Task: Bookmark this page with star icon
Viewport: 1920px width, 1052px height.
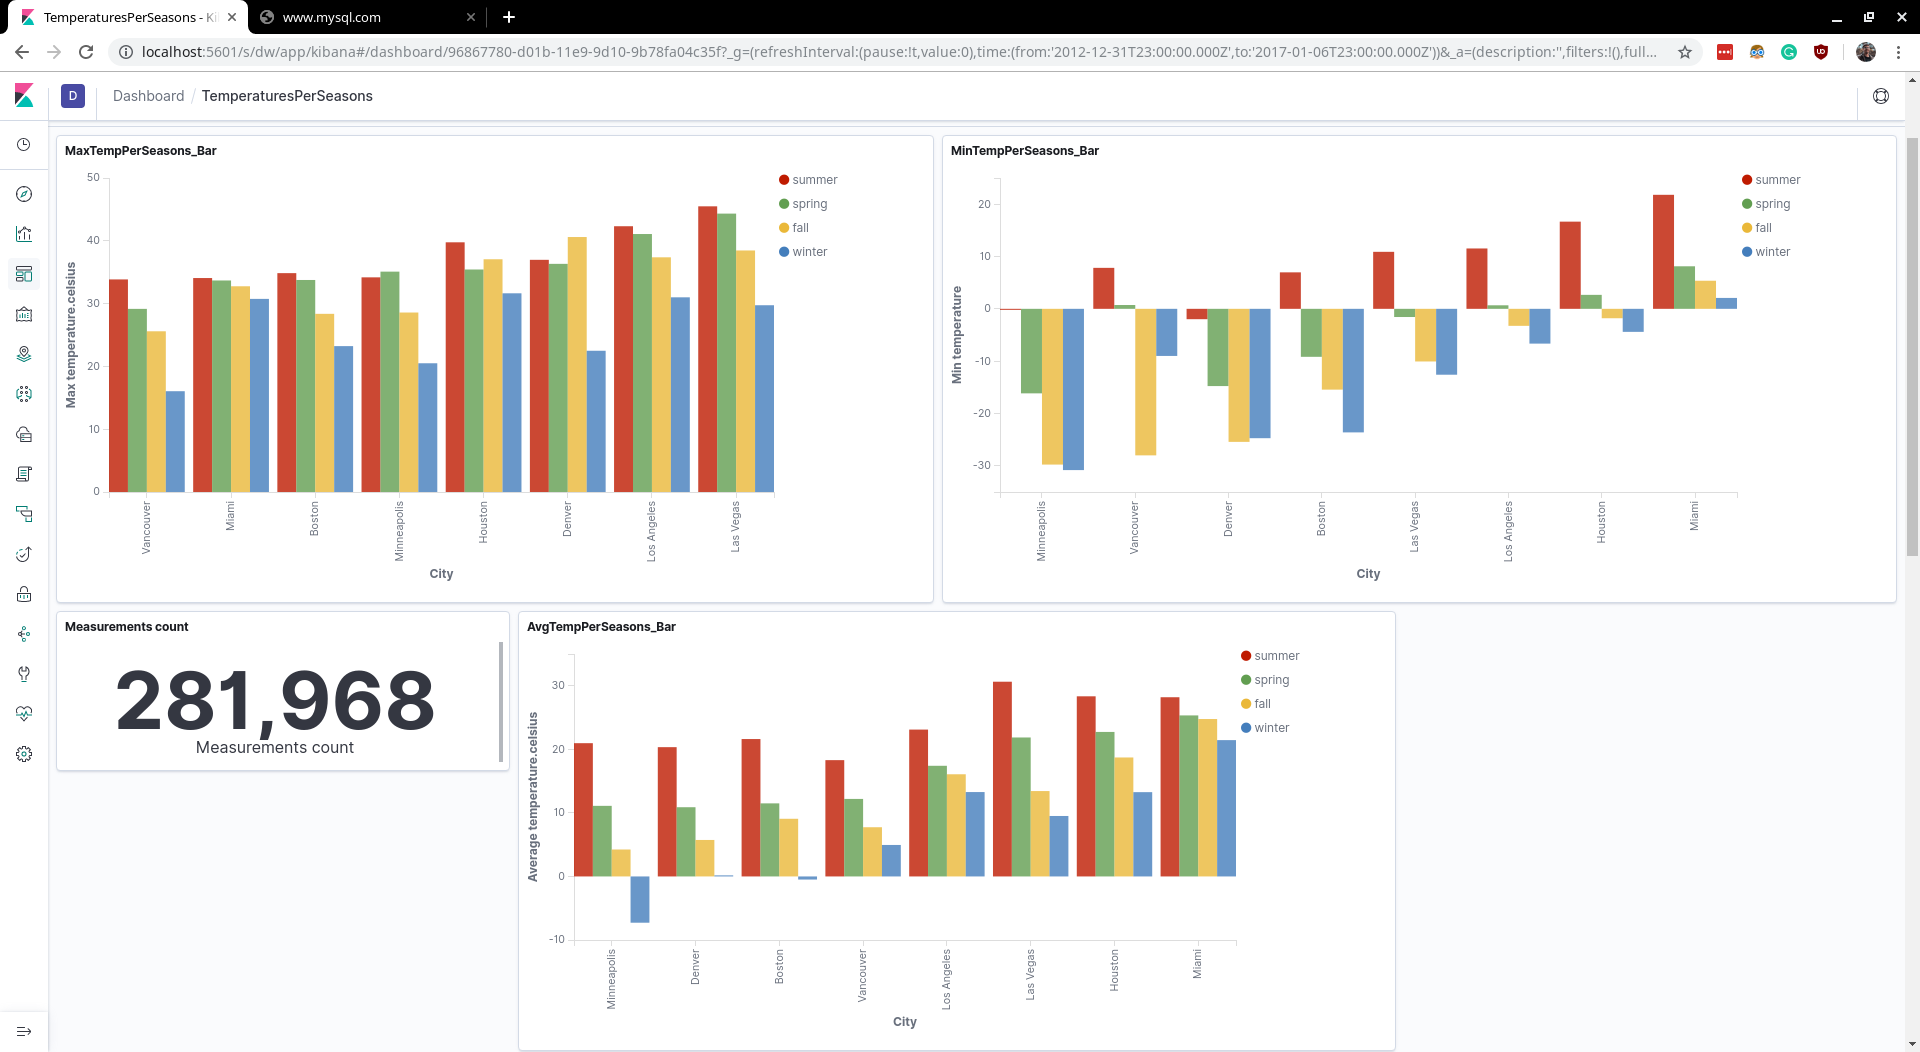Action: tap(1685, 52)
